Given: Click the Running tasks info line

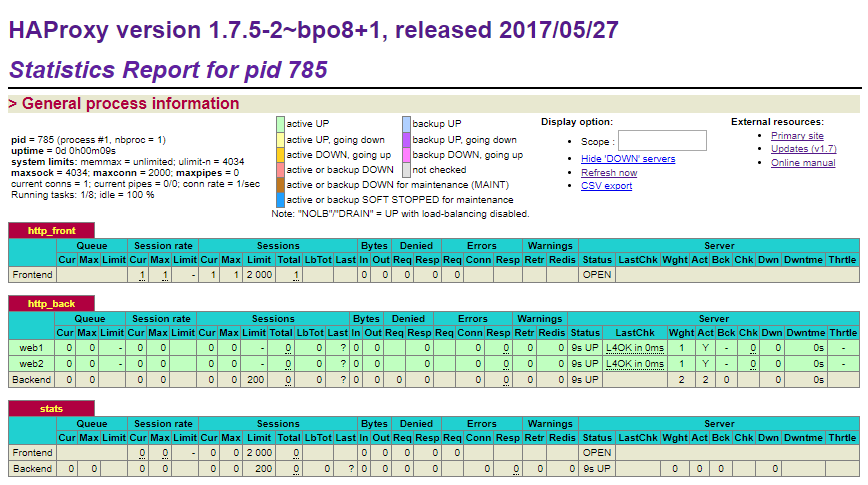Looking at the screenshot, I should [83, 195].
